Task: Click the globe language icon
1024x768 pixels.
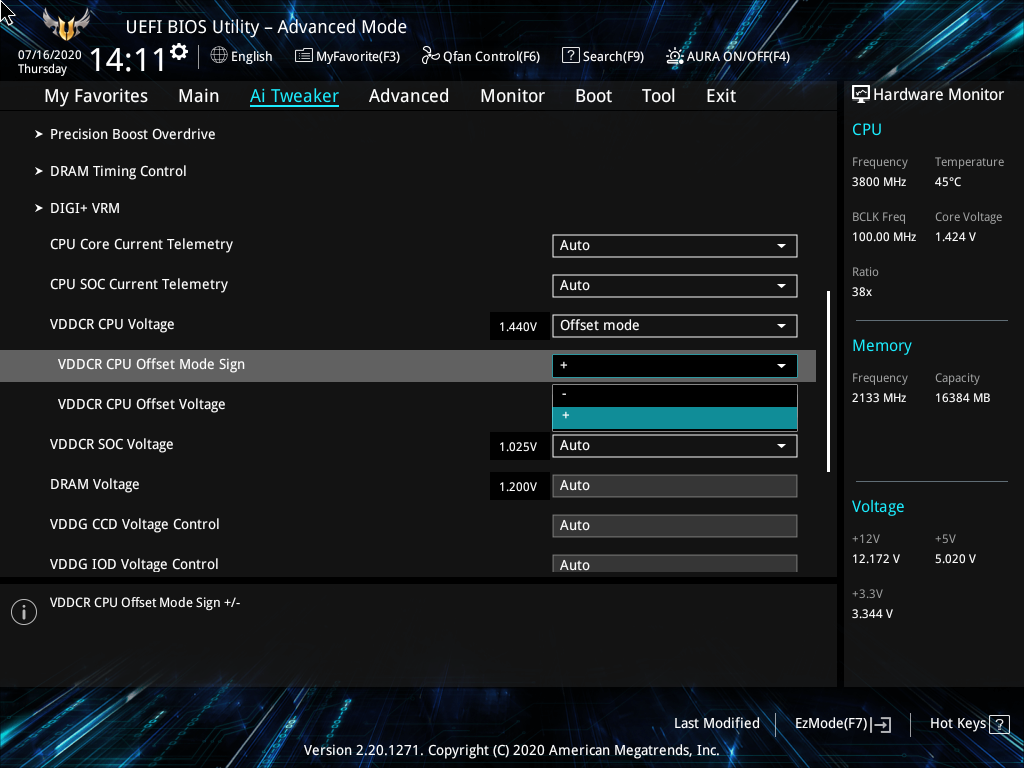Action: point(219,56)
